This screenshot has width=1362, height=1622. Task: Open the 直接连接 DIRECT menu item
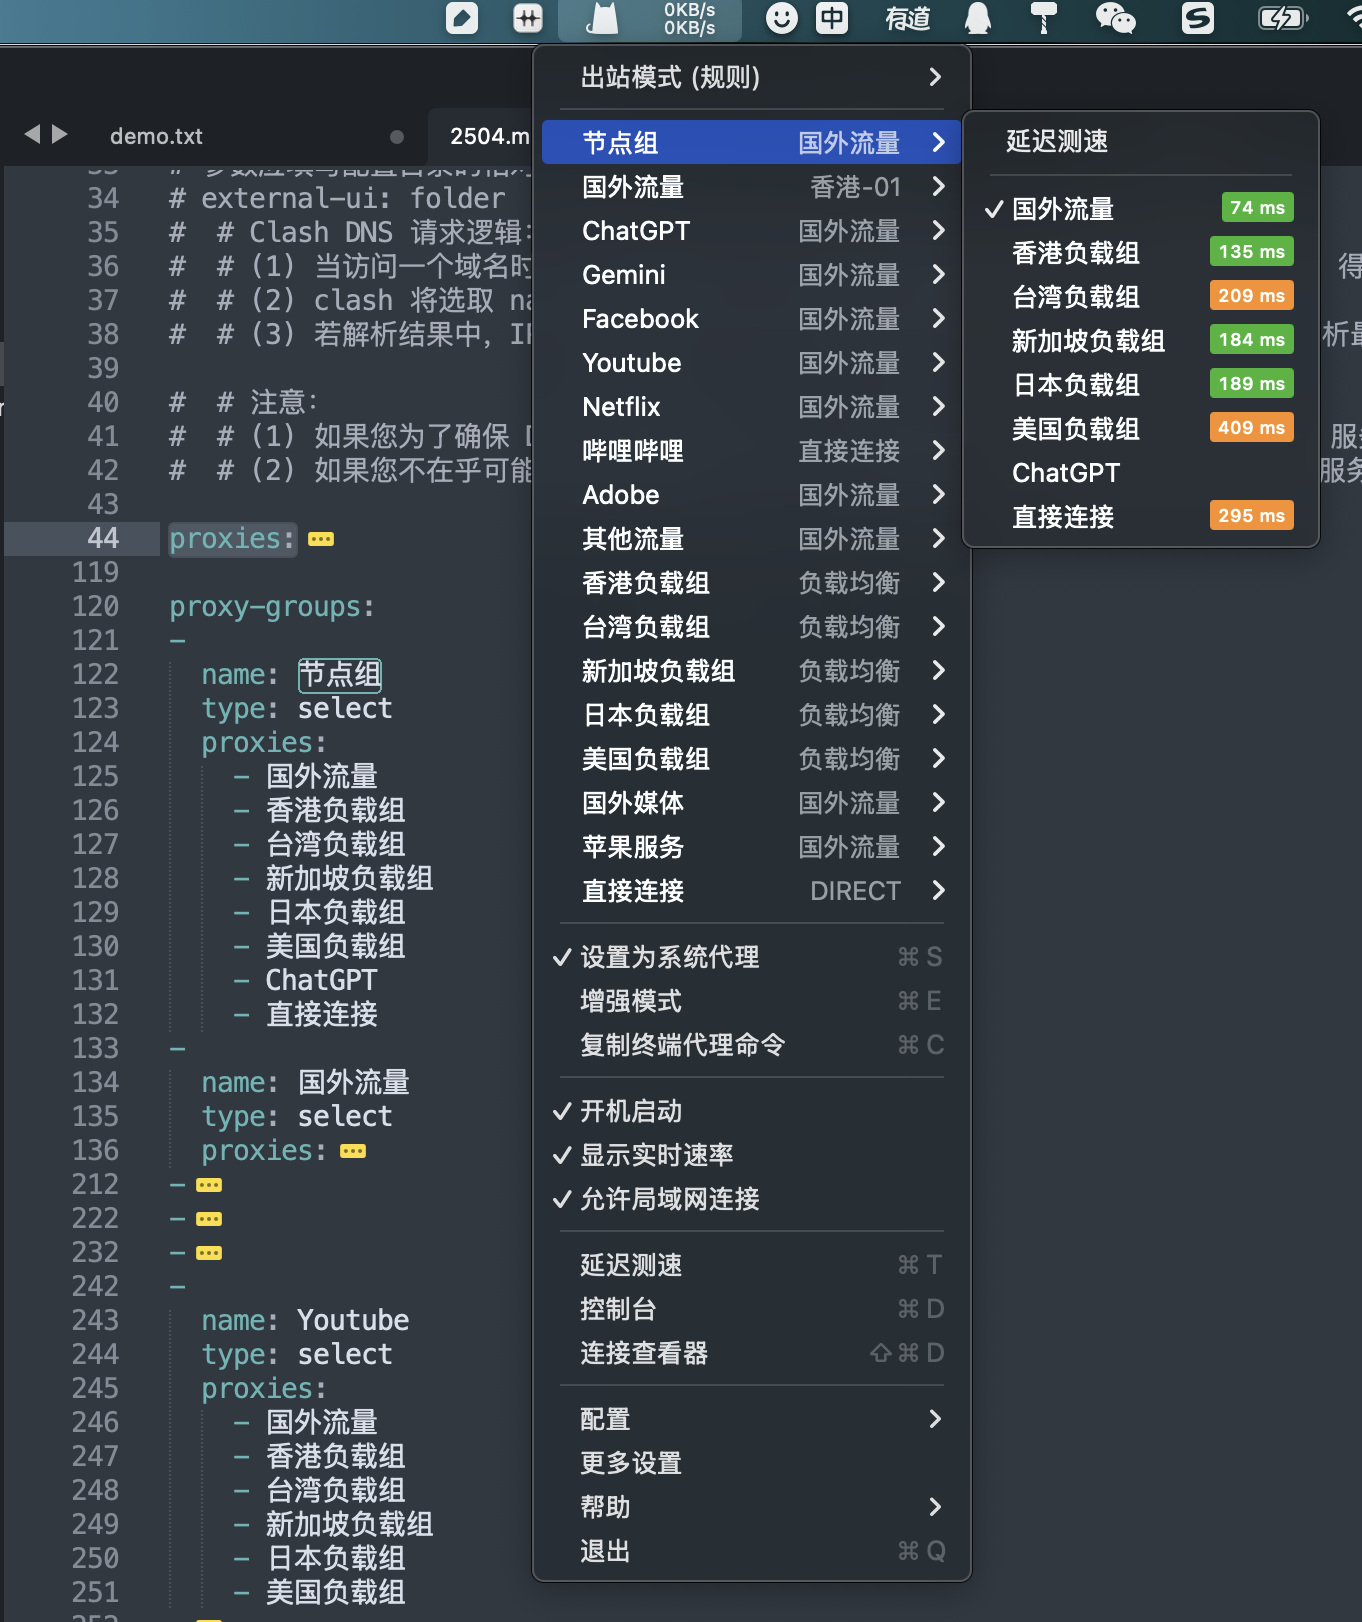pos(752,891)
